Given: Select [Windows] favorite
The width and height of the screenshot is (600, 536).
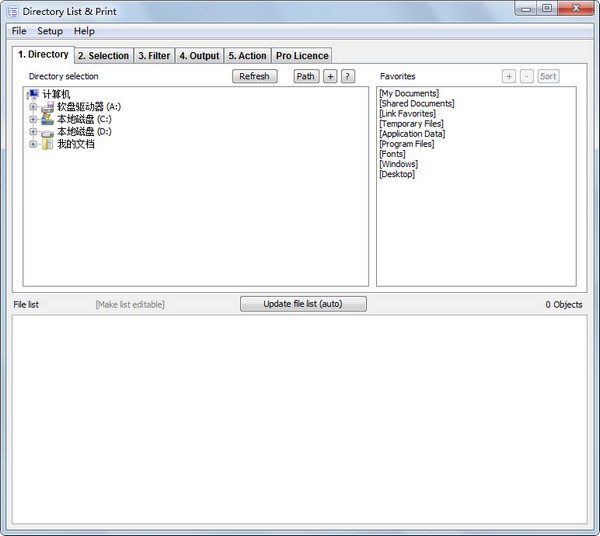Looking at the screenshot, I should [x=398, y=164].
